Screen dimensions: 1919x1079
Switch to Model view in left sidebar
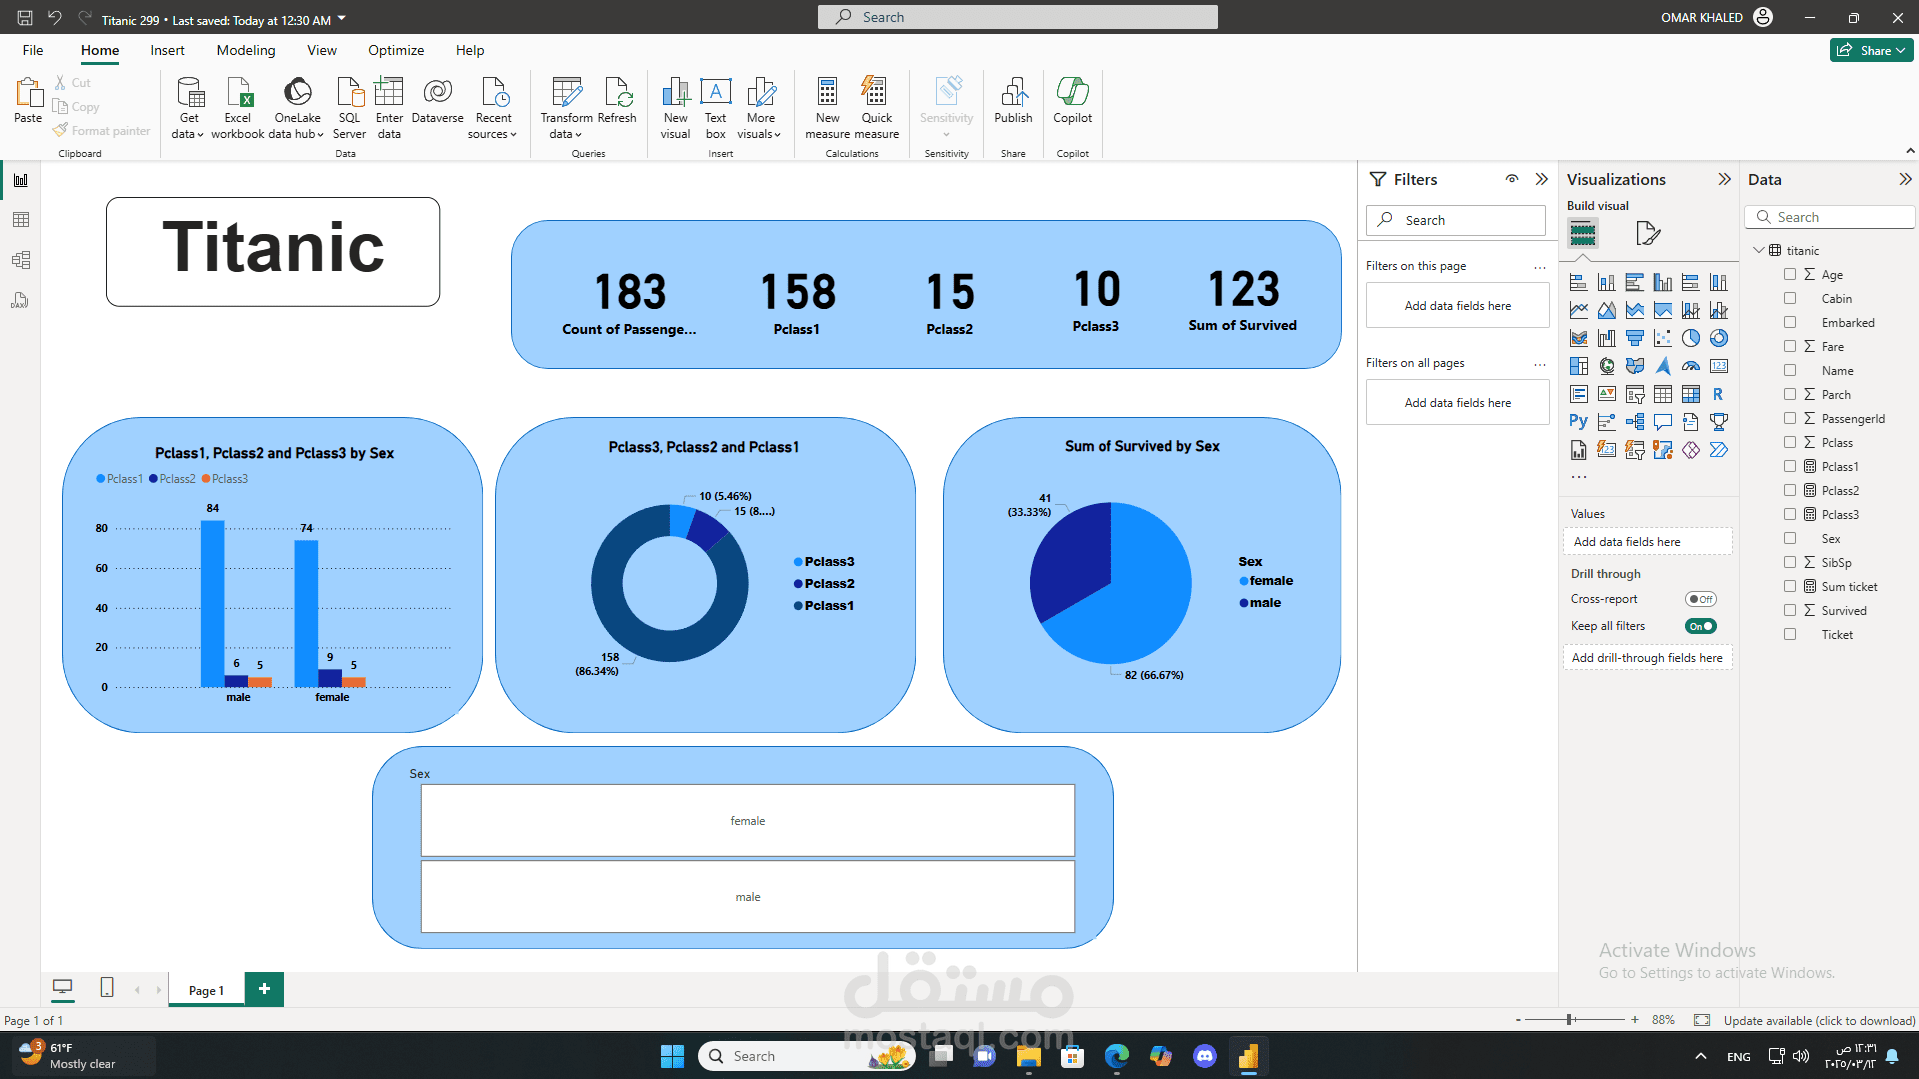click(x=21, y=260)
